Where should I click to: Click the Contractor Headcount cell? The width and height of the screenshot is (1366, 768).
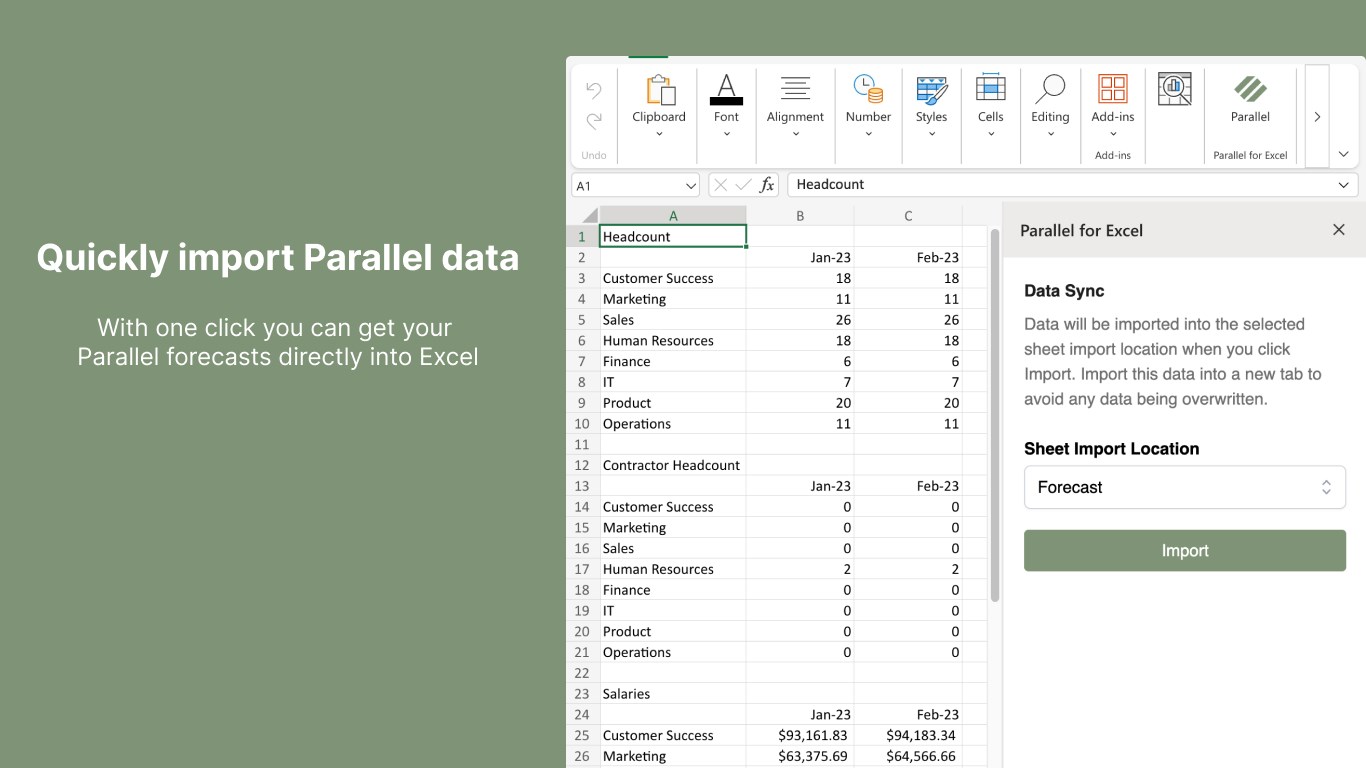673,465
